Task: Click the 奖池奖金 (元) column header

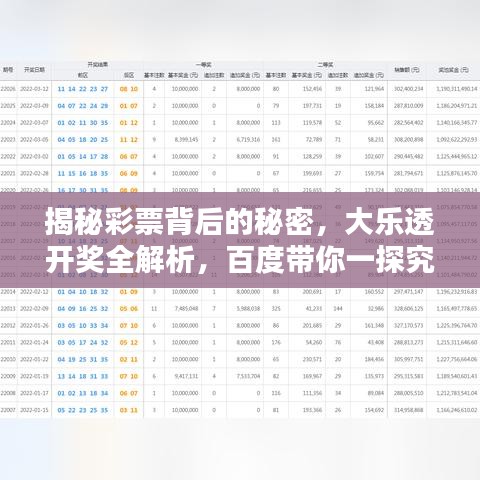Action: 453,70
